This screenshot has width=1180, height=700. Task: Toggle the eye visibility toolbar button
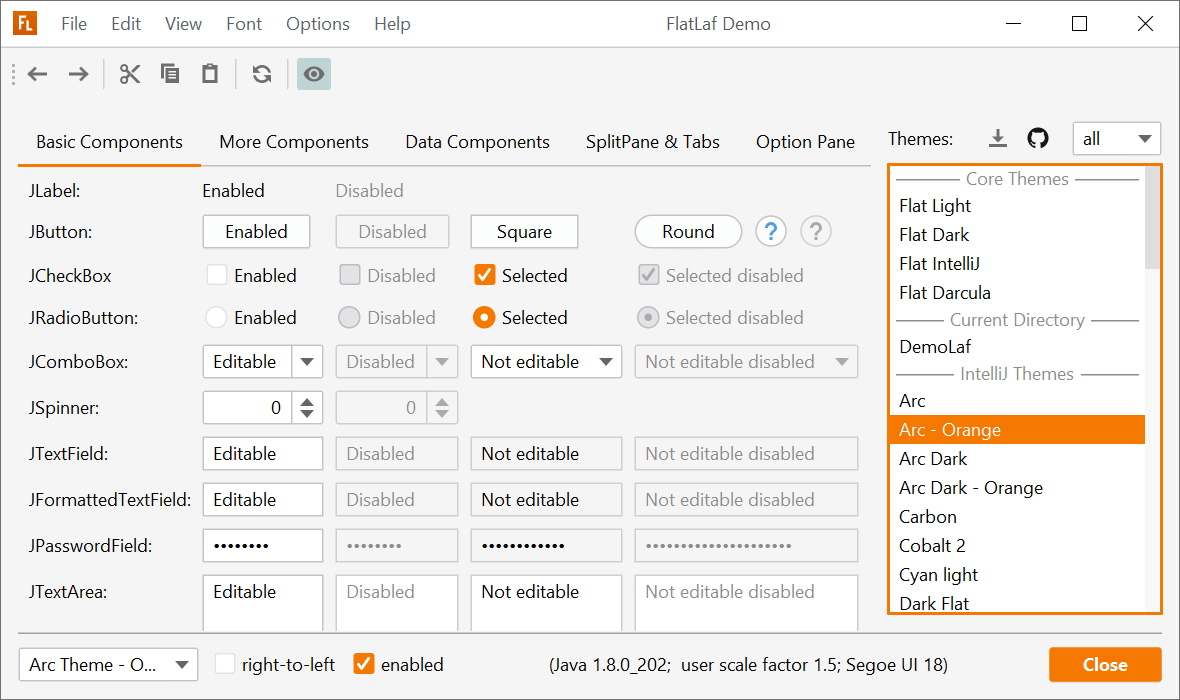coord(314,74)
